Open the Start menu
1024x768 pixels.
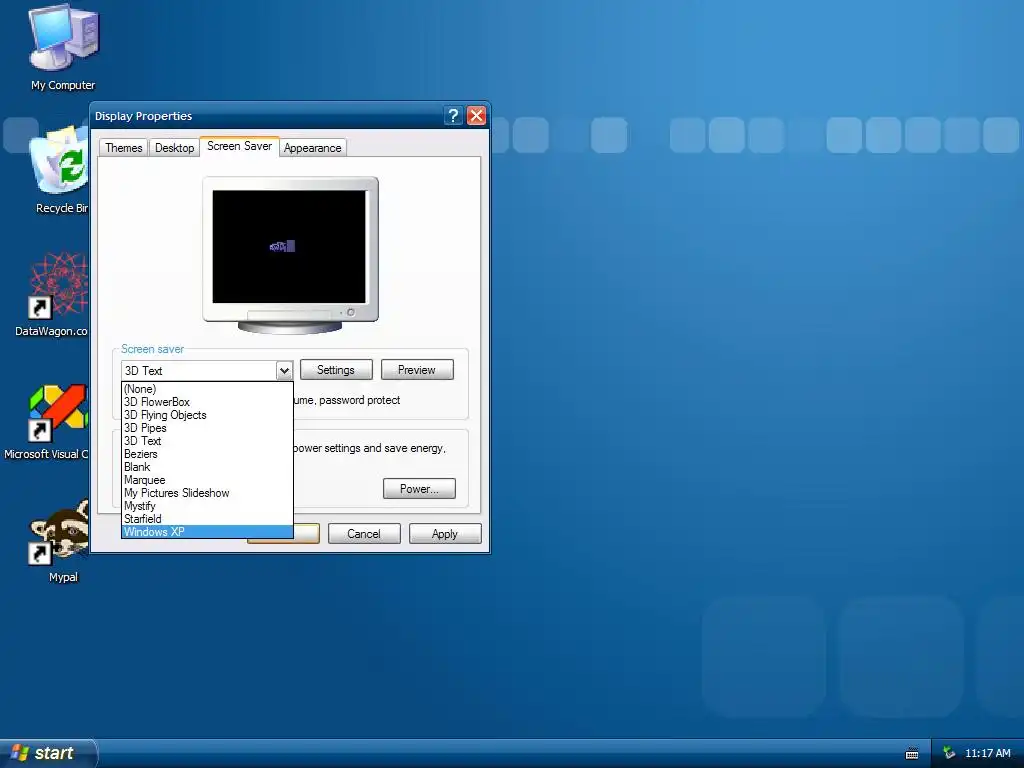48,753
